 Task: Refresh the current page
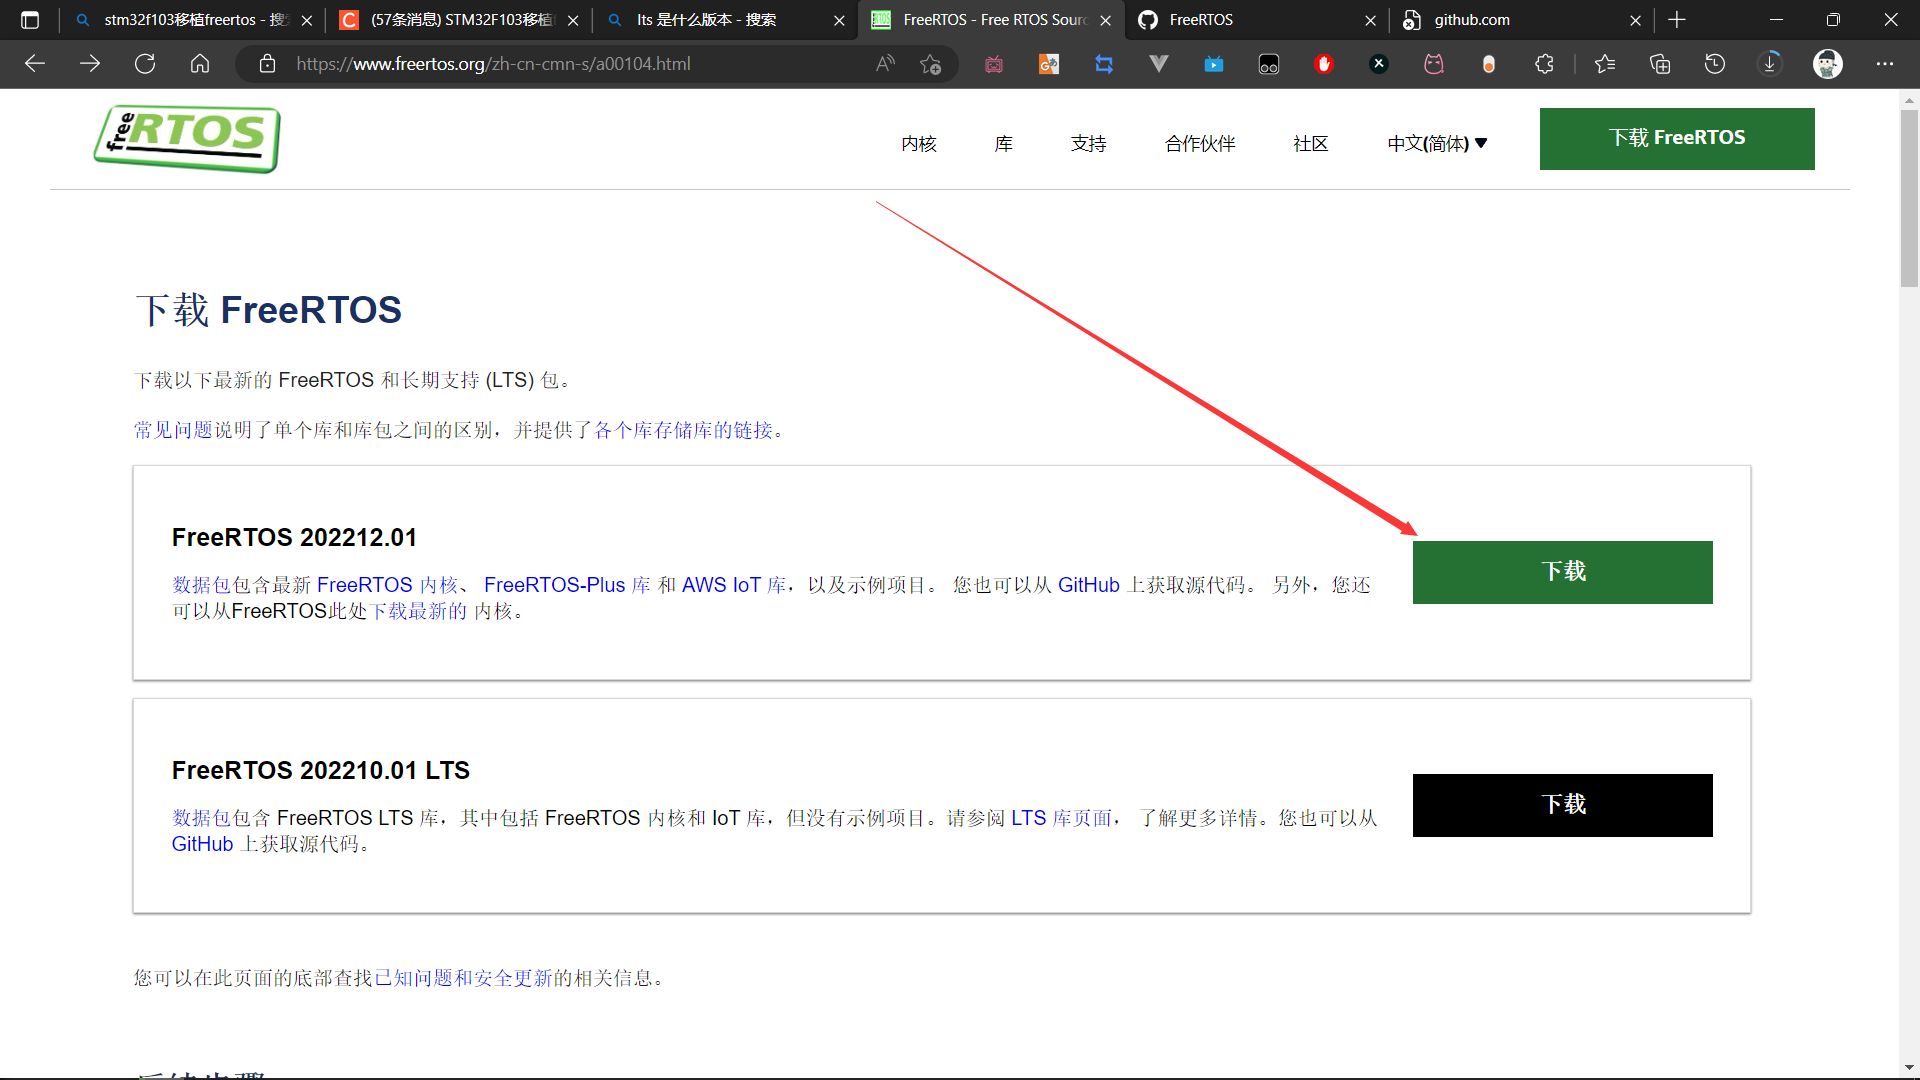[x=145, y=64]
